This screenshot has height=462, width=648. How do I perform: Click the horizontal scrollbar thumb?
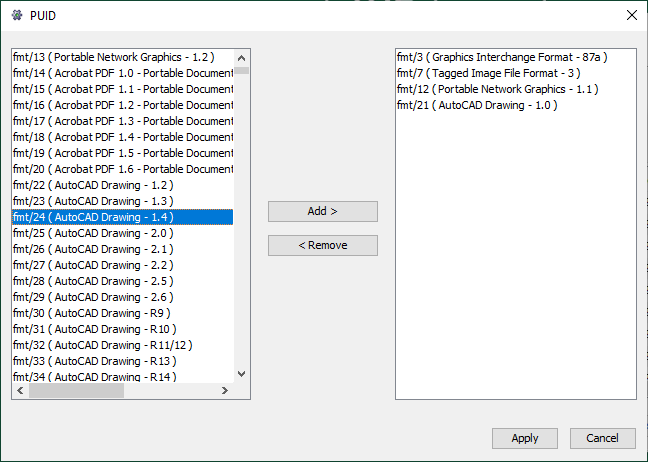[76, 390]
